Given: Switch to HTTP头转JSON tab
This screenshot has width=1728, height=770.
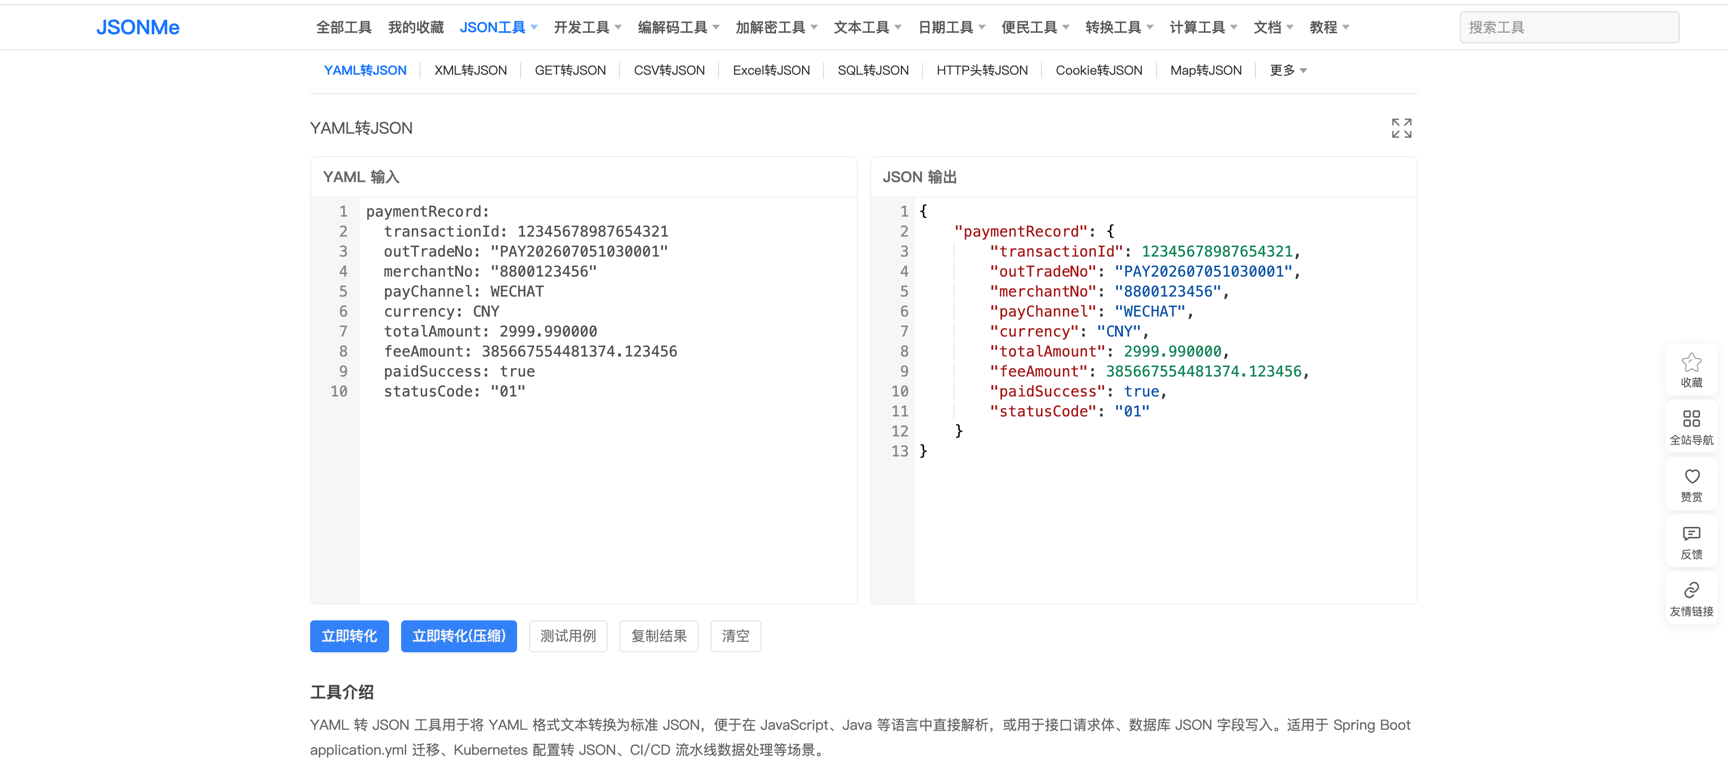Looking at the screenshot, I should 982,70.
